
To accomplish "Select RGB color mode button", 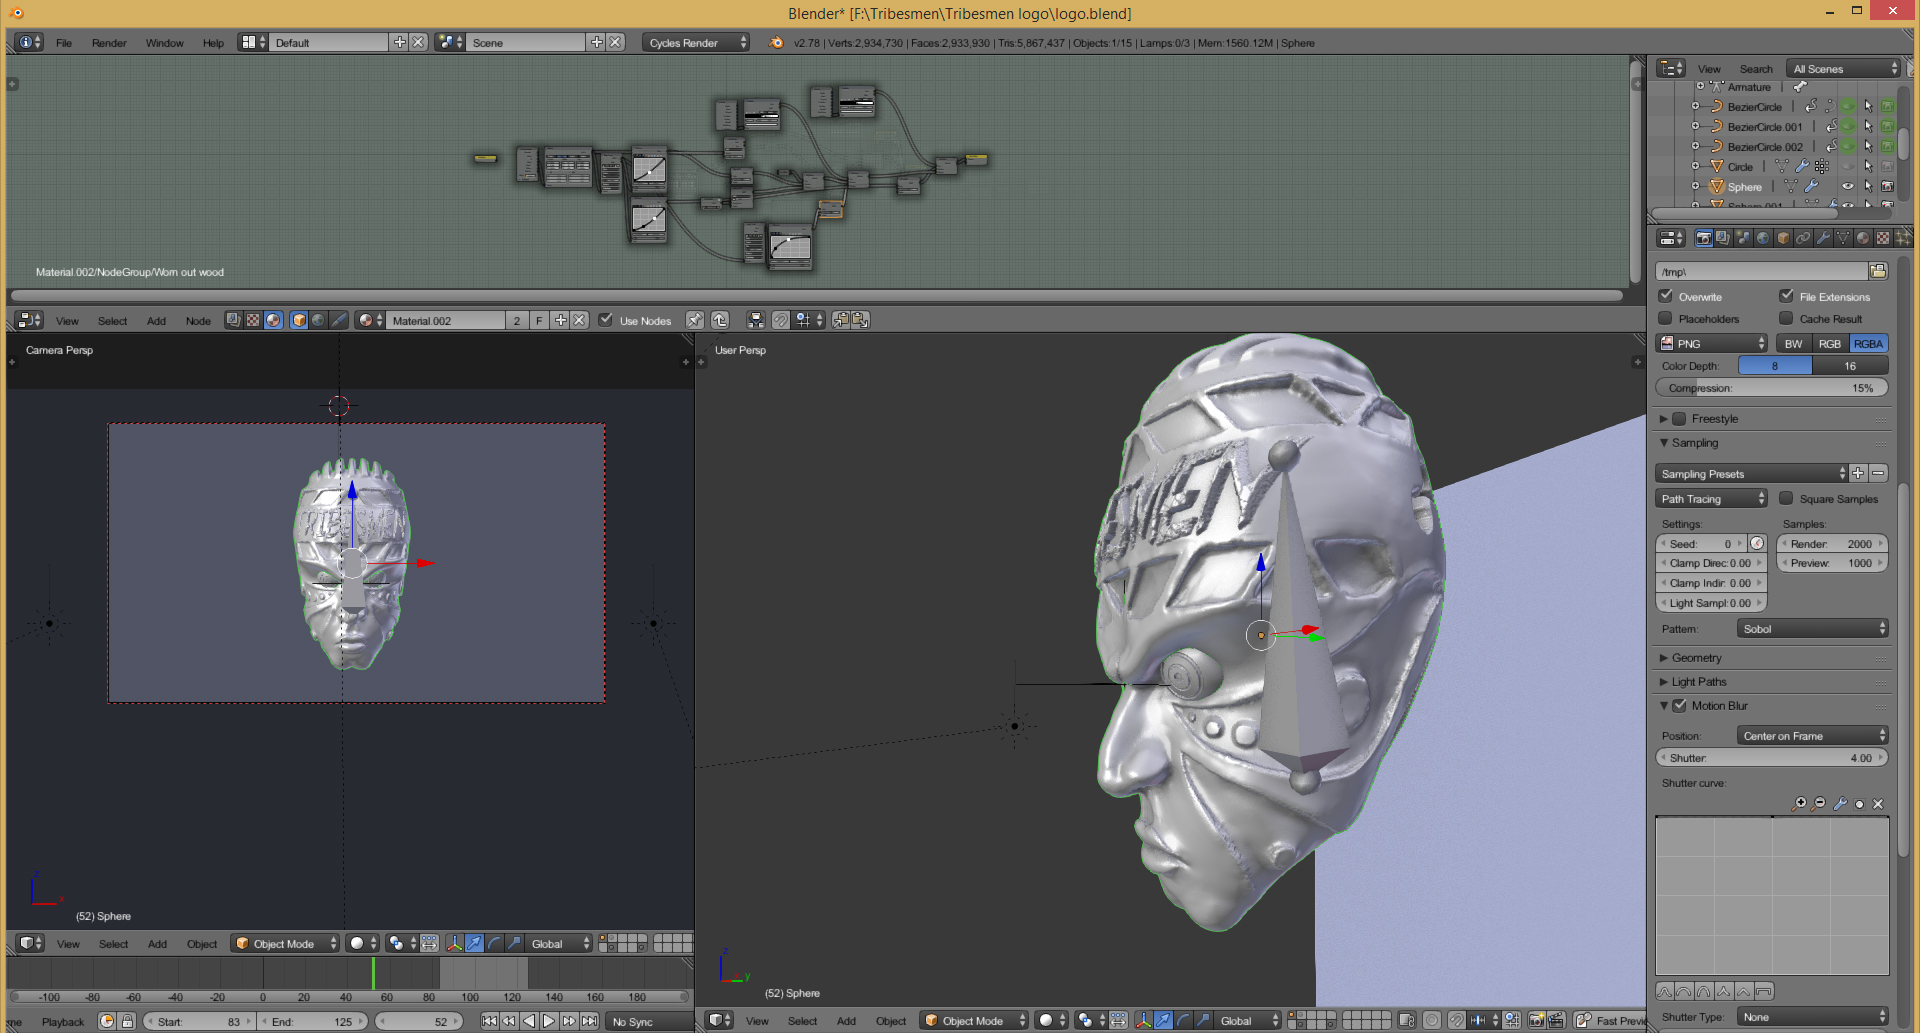I will tap(1830, 343).
